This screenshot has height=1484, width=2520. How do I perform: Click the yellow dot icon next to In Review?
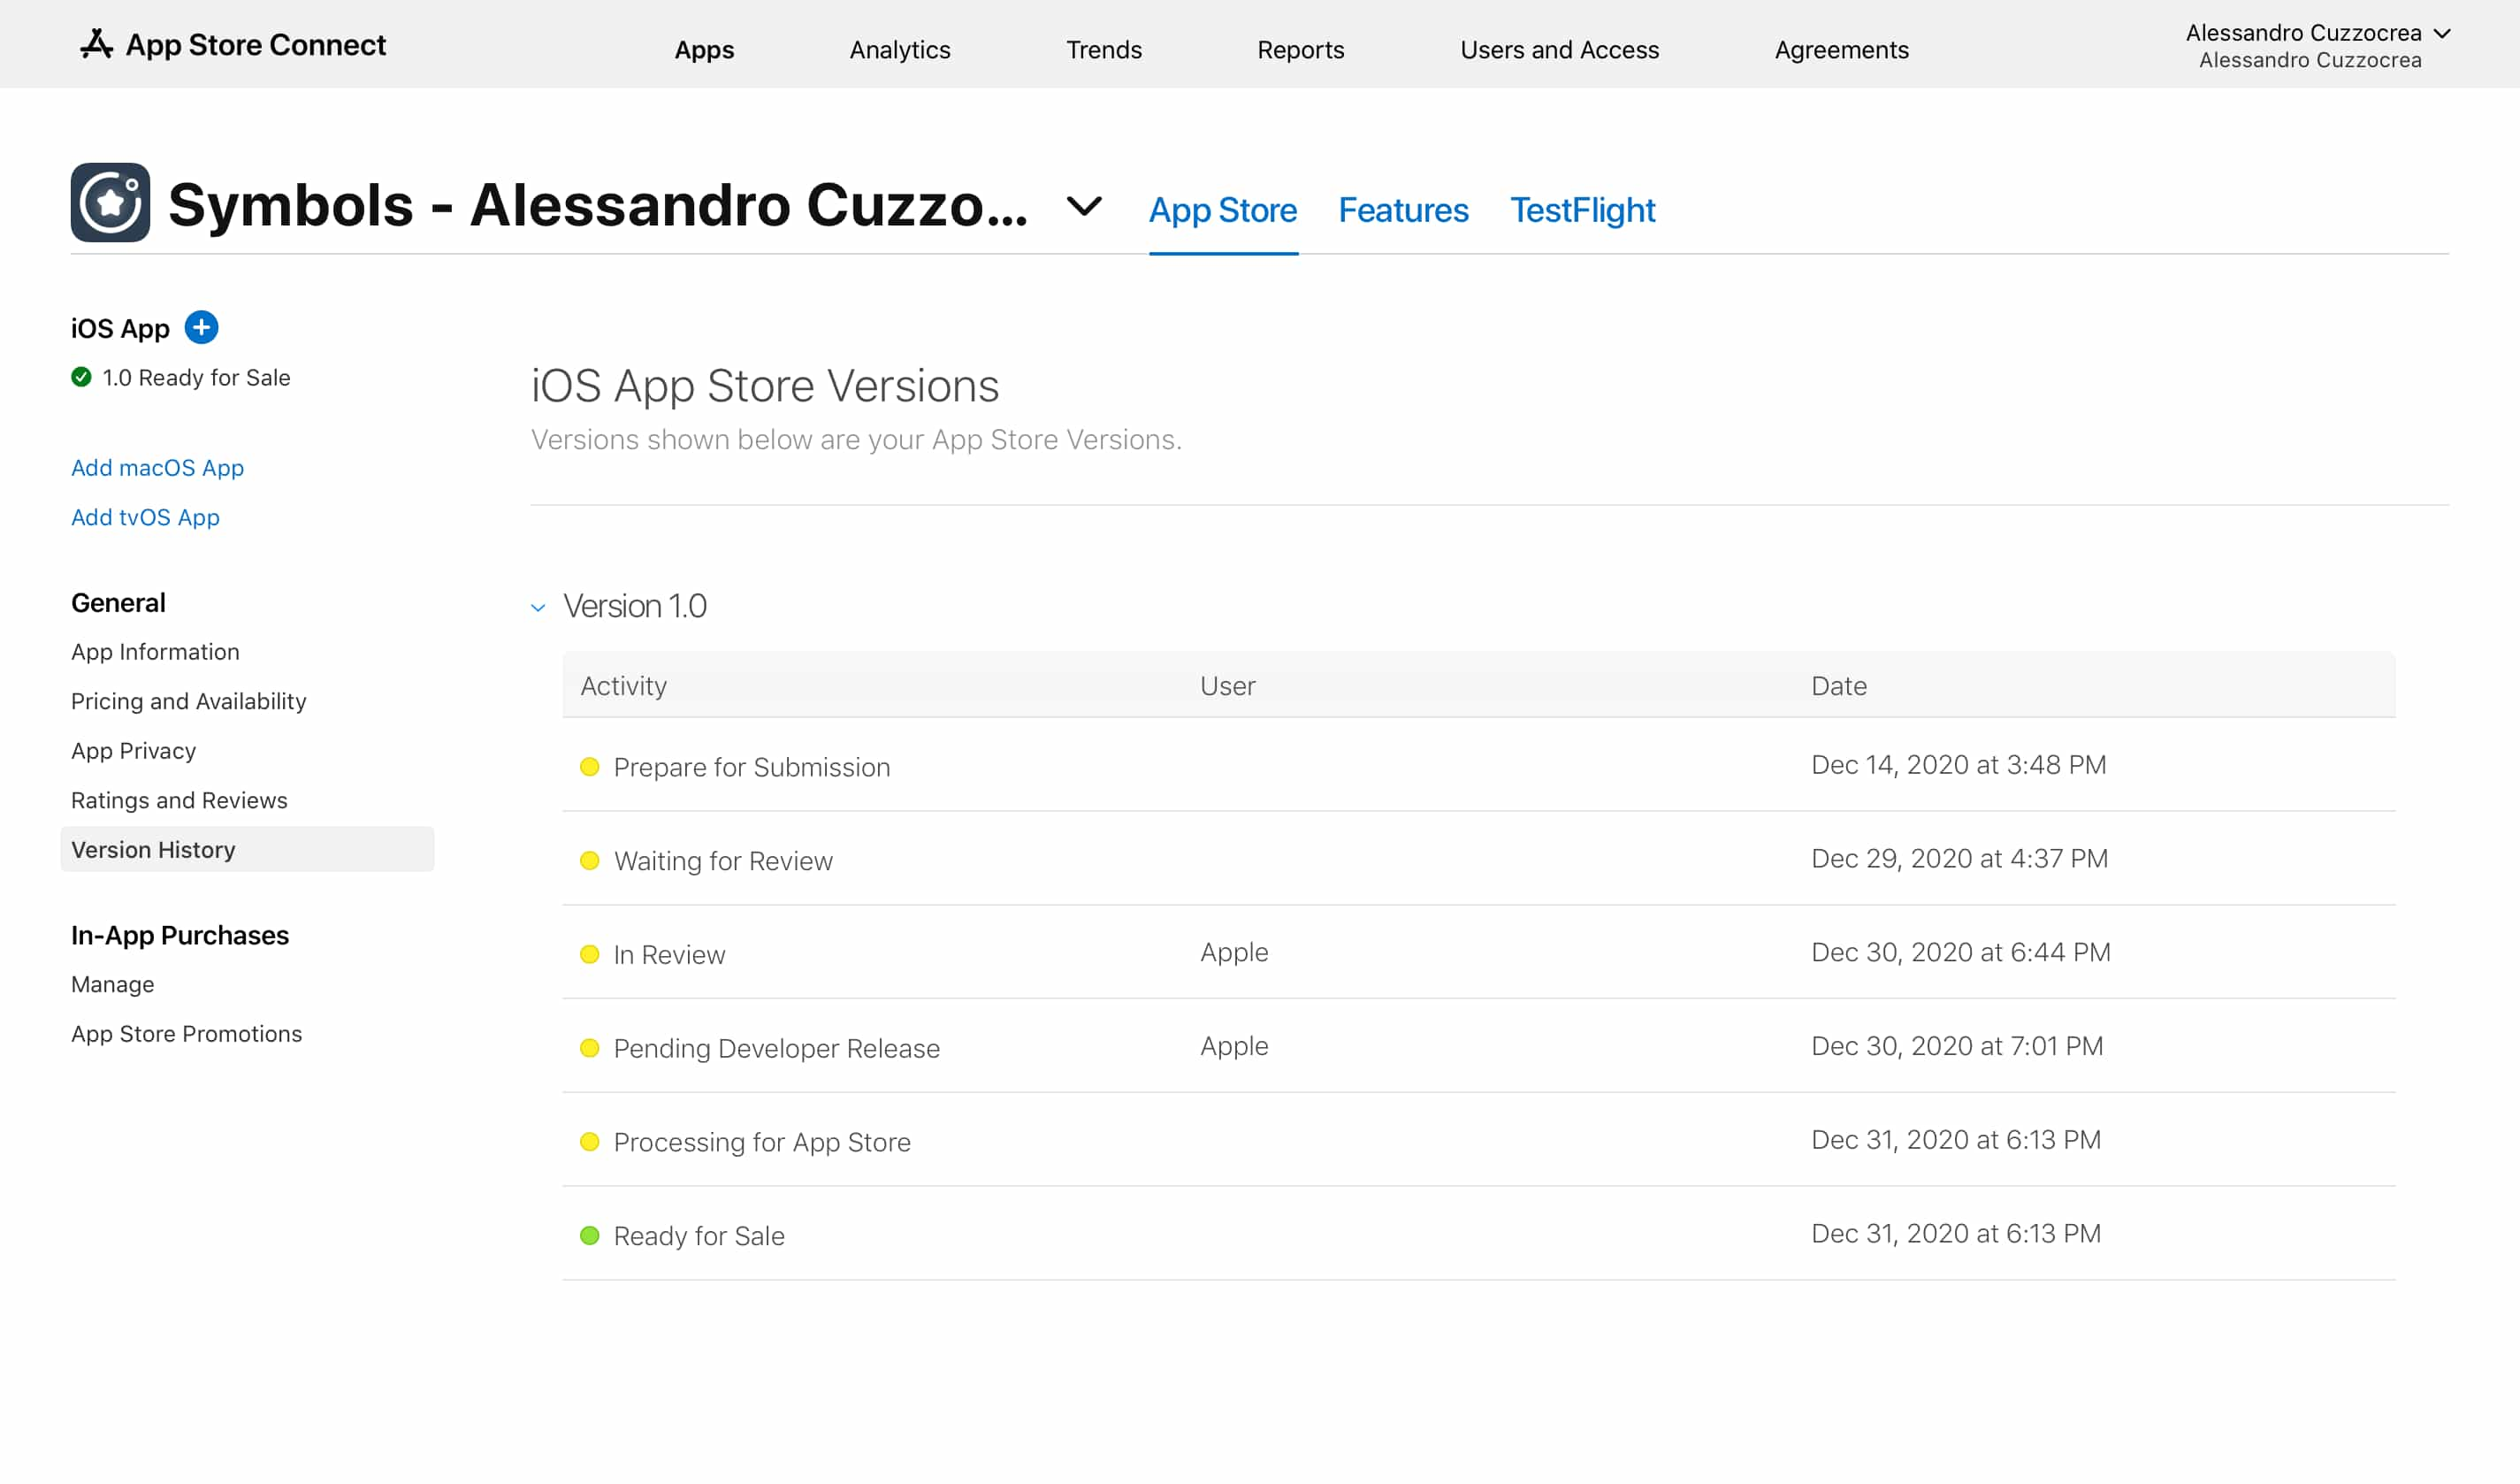point(592,952)
